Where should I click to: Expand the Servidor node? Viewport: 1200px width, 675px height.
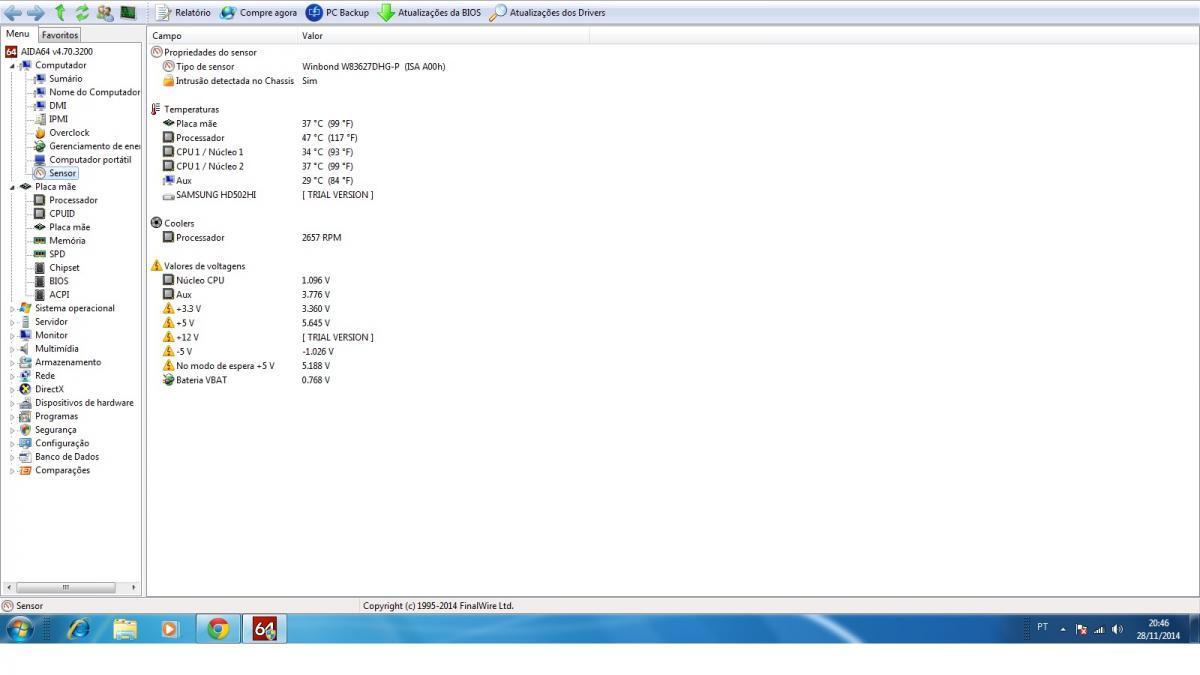point(14,322)
